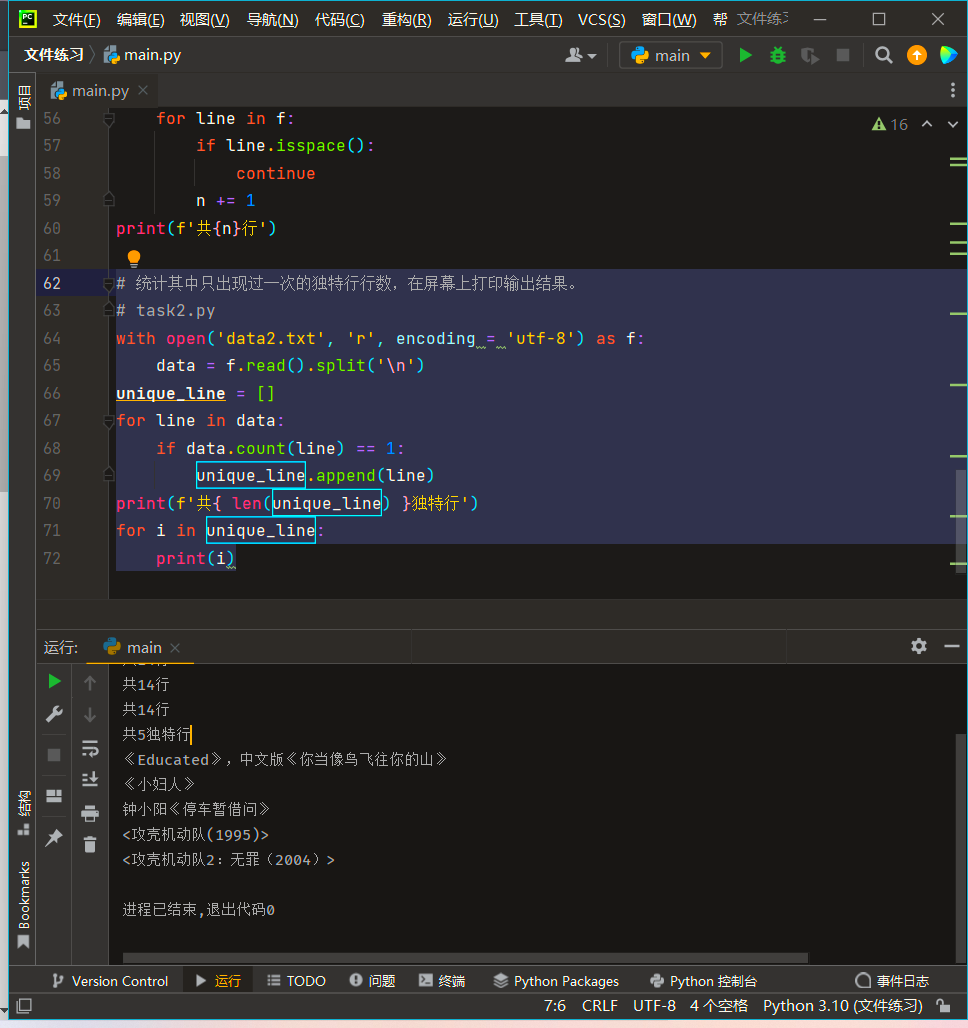Open the 运行 tool window button

click(218, 981)
